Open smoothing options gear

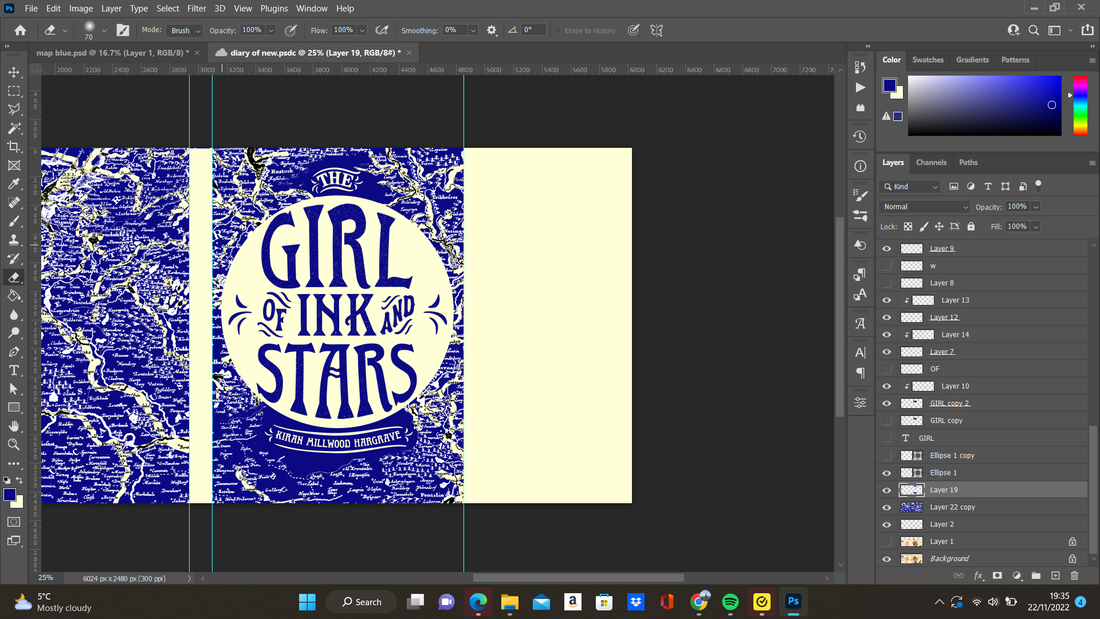[492, 30]
